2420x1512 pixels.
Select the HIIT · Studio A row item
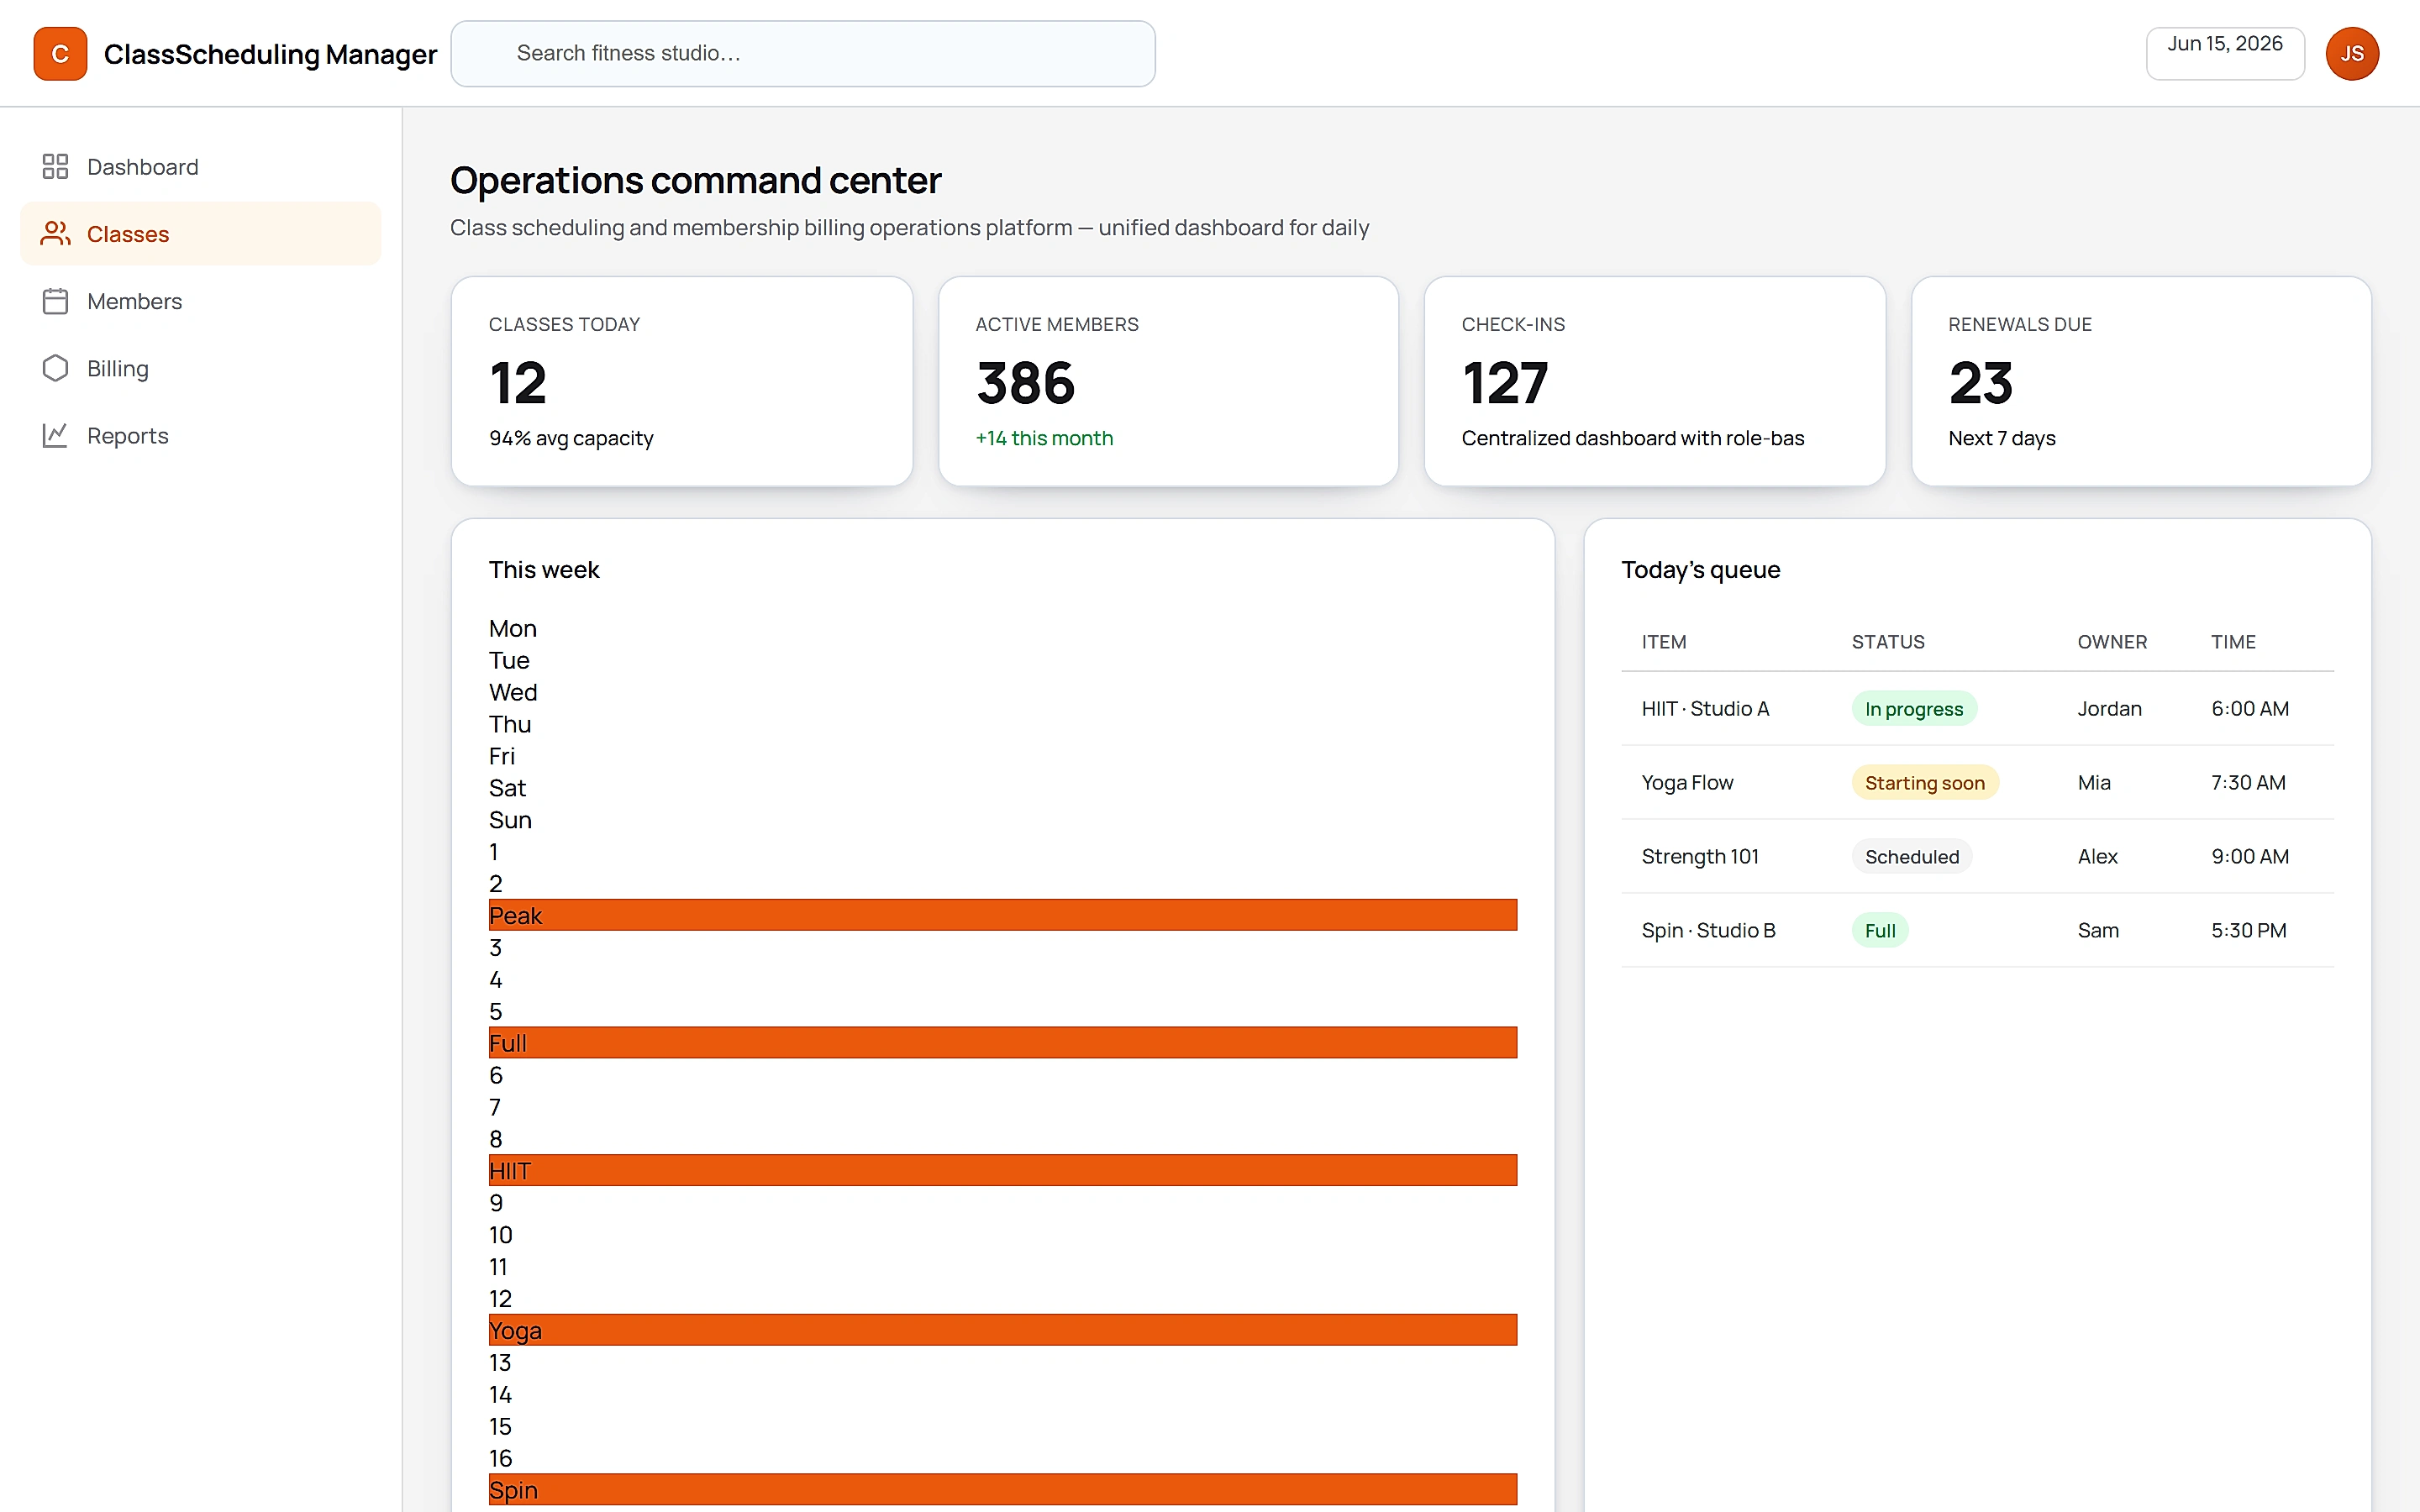1705,709
